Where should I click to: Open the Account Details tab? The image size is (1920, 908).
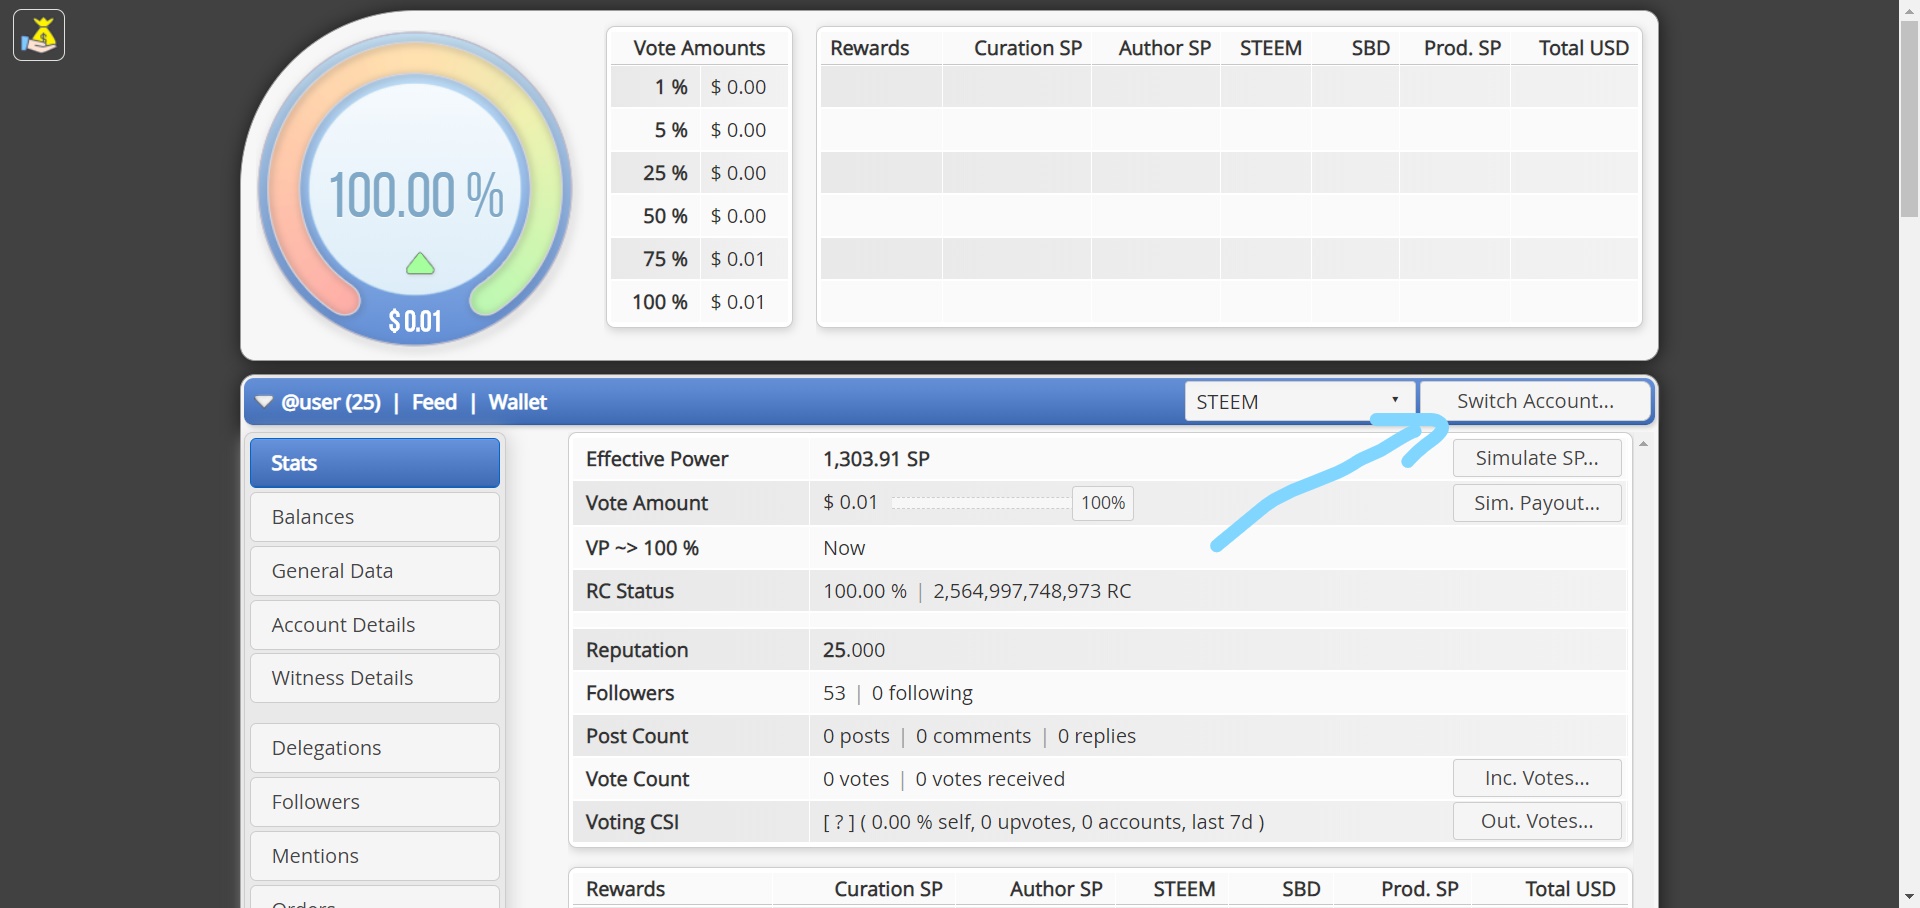(375, 625)
